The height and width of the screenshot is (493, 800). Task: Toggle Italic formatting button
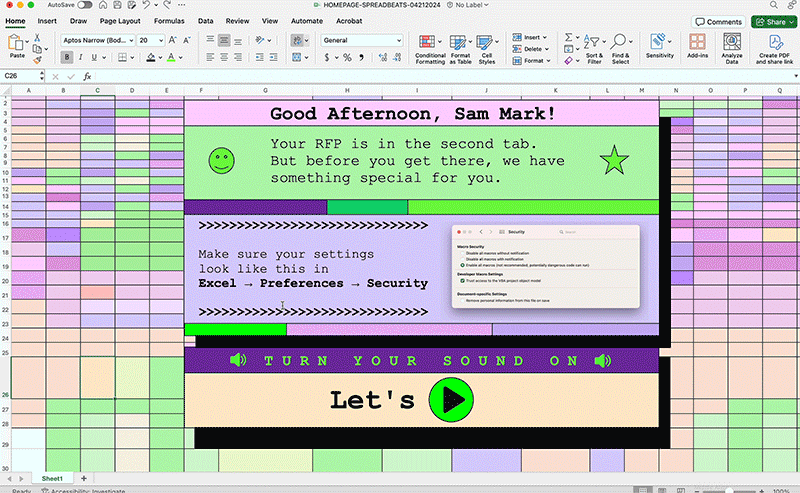click(x=83, y=58)
